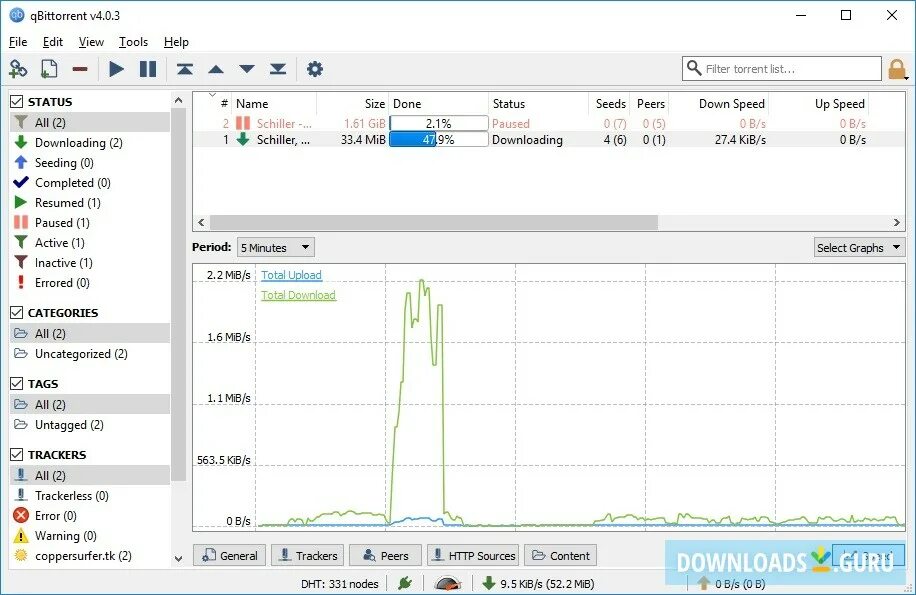Sort by the Size column header
Viewport: 916px width, 595px height.
352,104
